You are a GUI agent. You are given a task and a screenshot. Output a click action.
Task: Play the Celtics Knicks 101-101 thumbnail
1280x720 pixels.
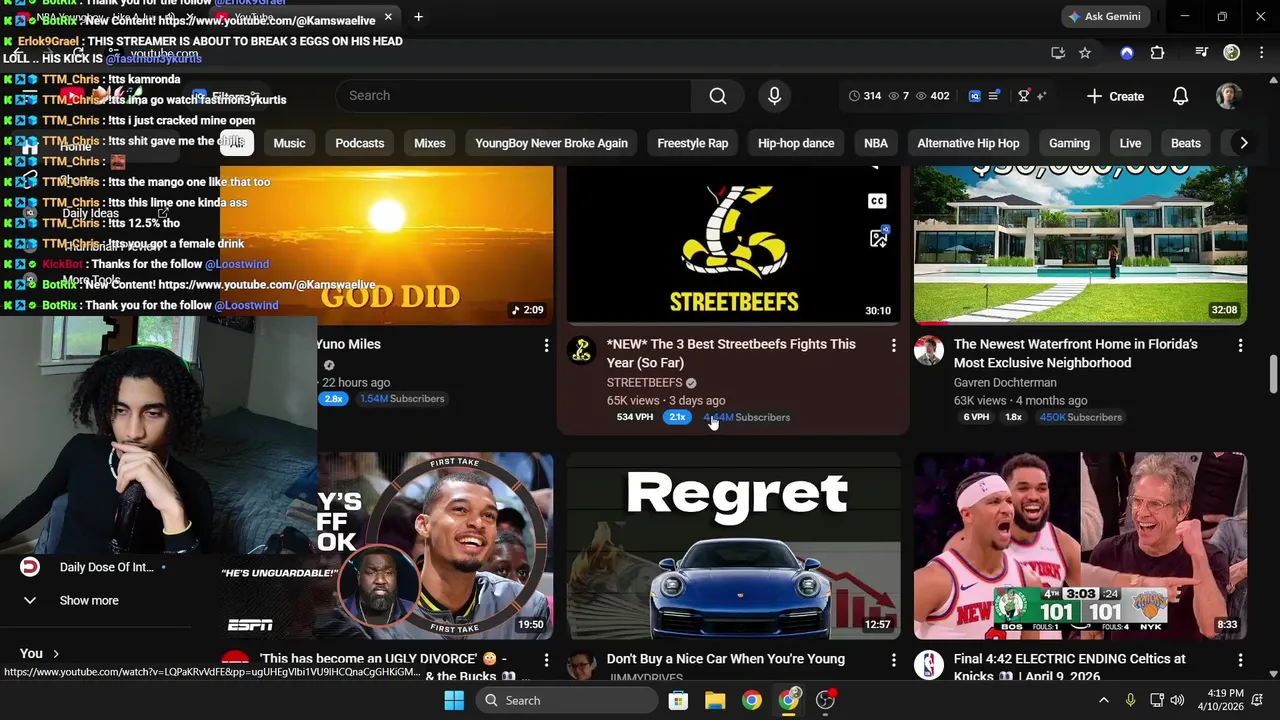pos(1080,546)
